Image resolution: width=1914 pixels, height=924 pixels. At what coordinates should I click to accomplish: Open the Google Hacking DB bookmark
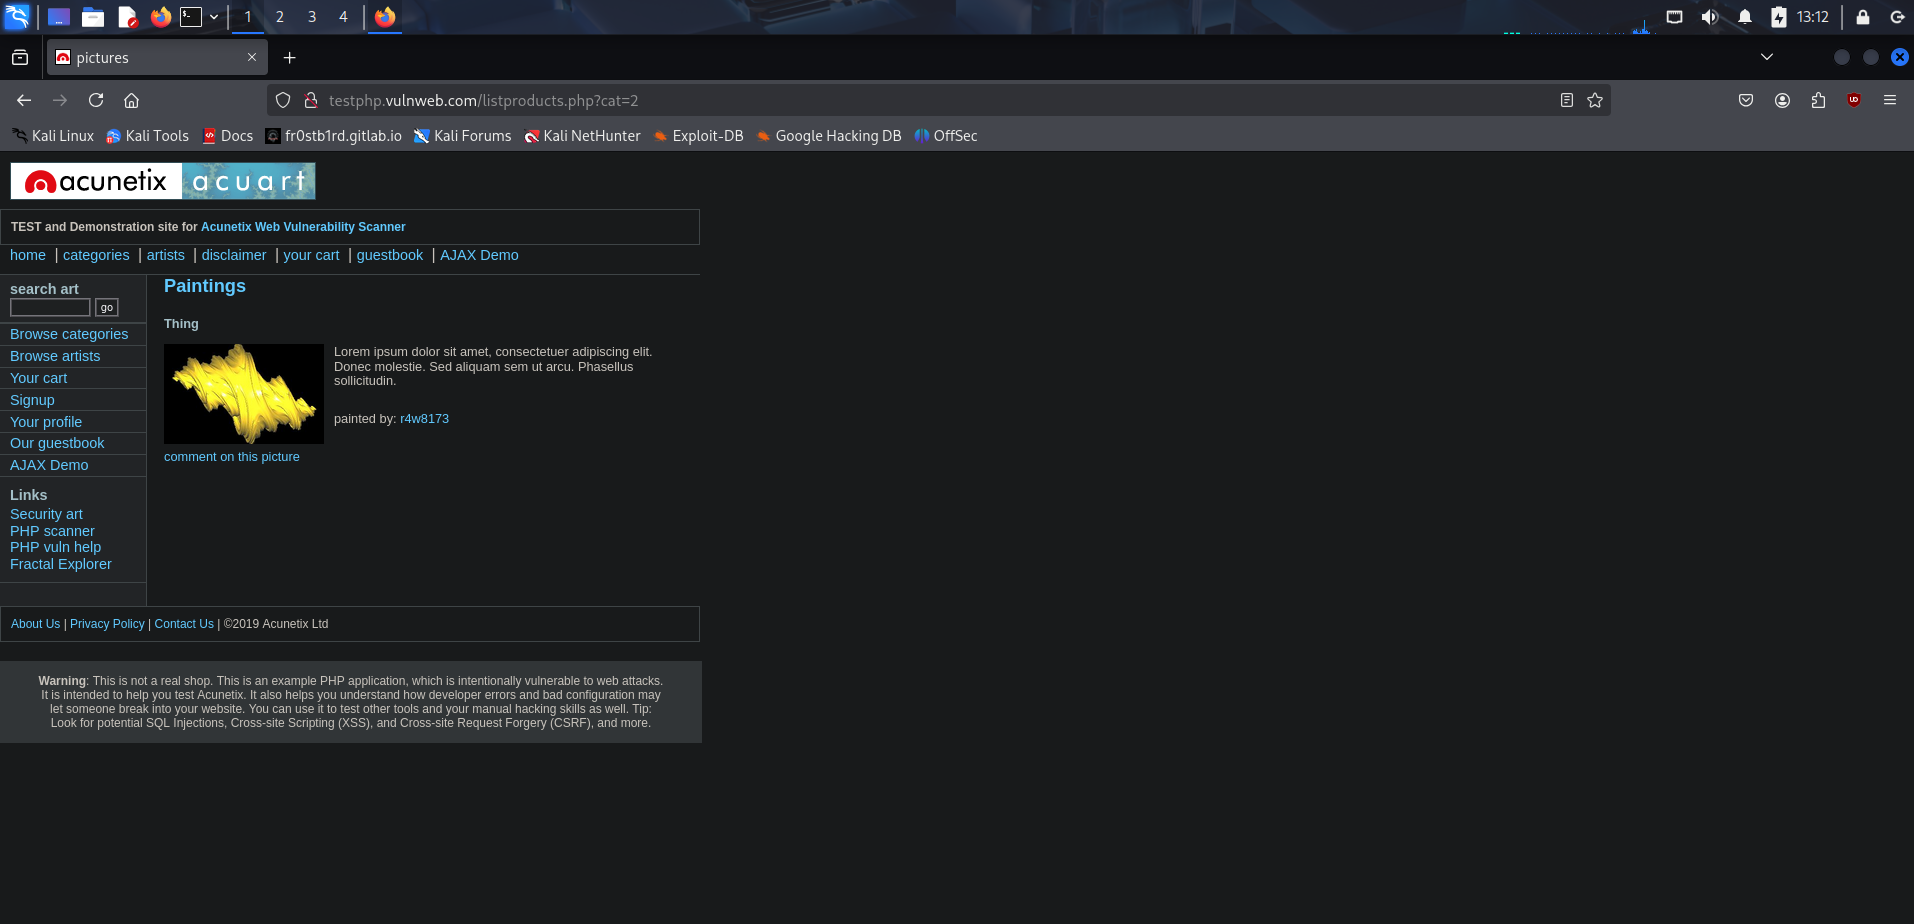tap(829, 136)
